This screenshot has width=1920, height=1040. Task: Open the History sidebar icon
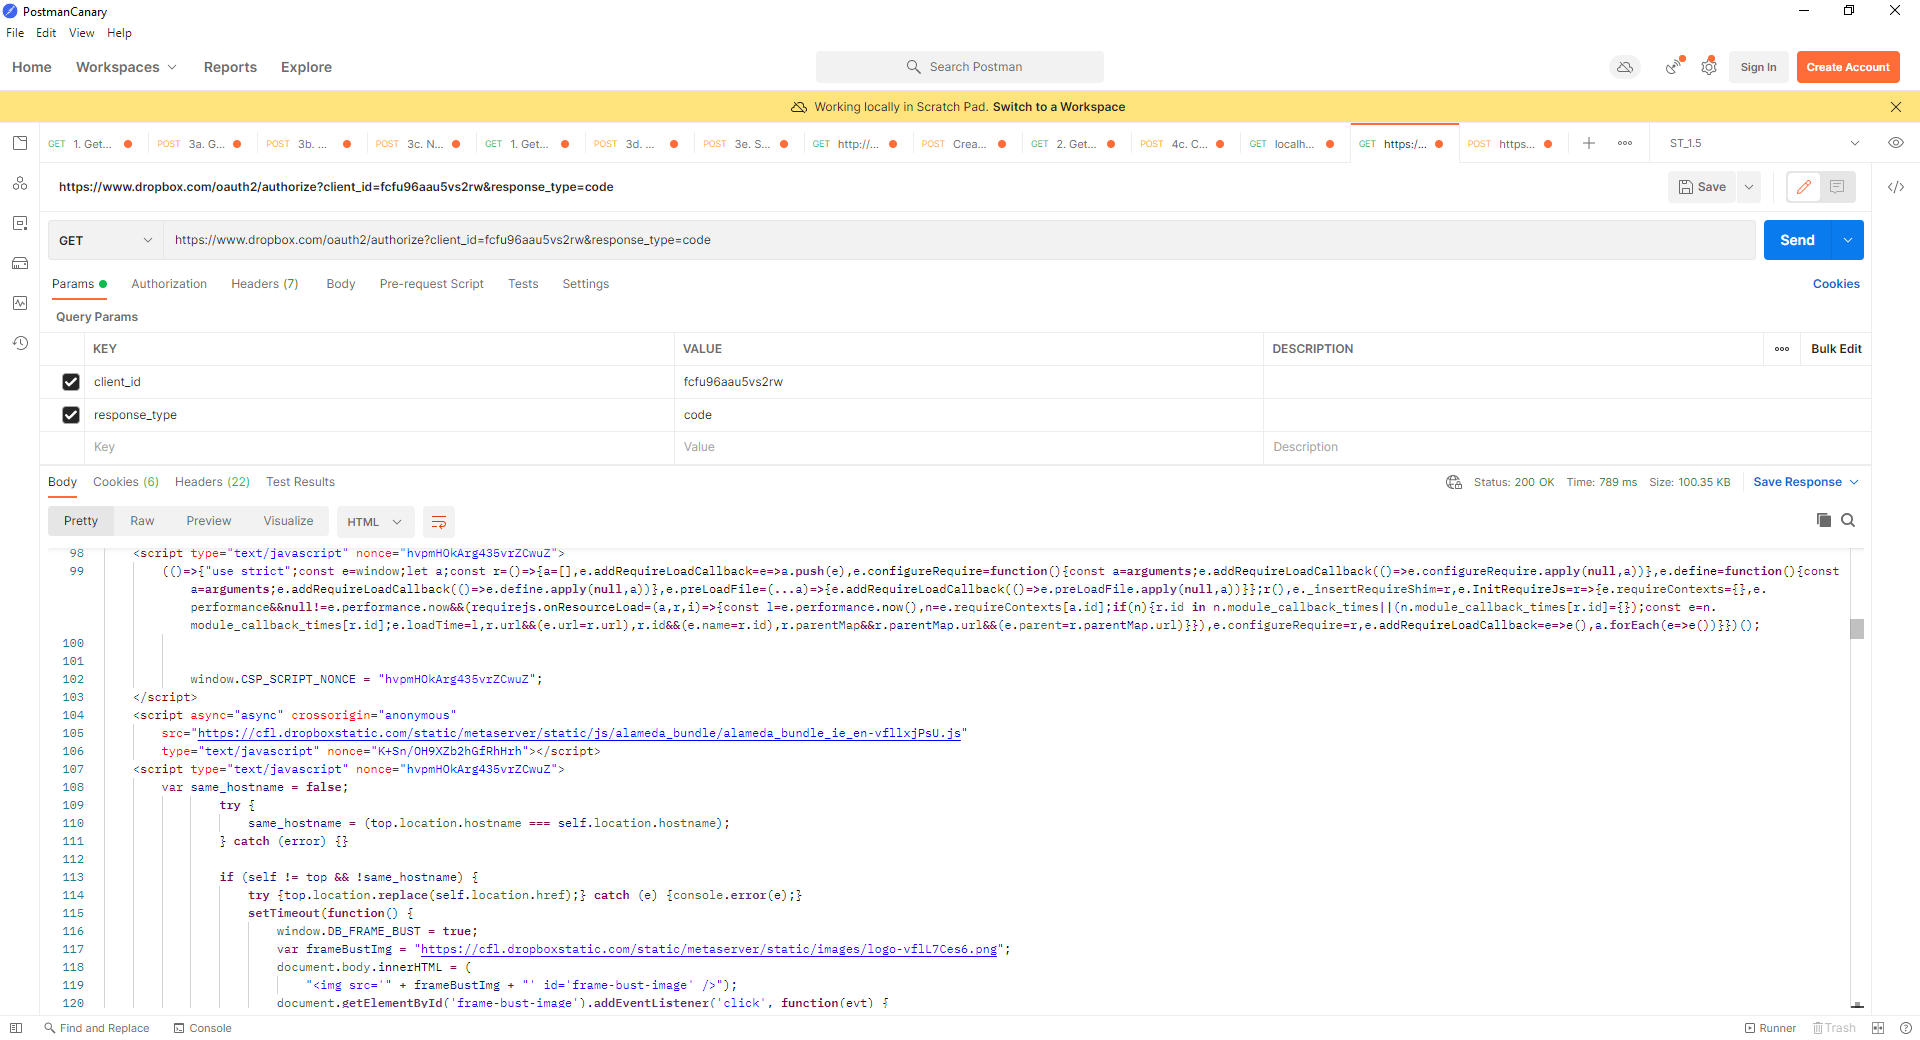(x=20, y=343)
